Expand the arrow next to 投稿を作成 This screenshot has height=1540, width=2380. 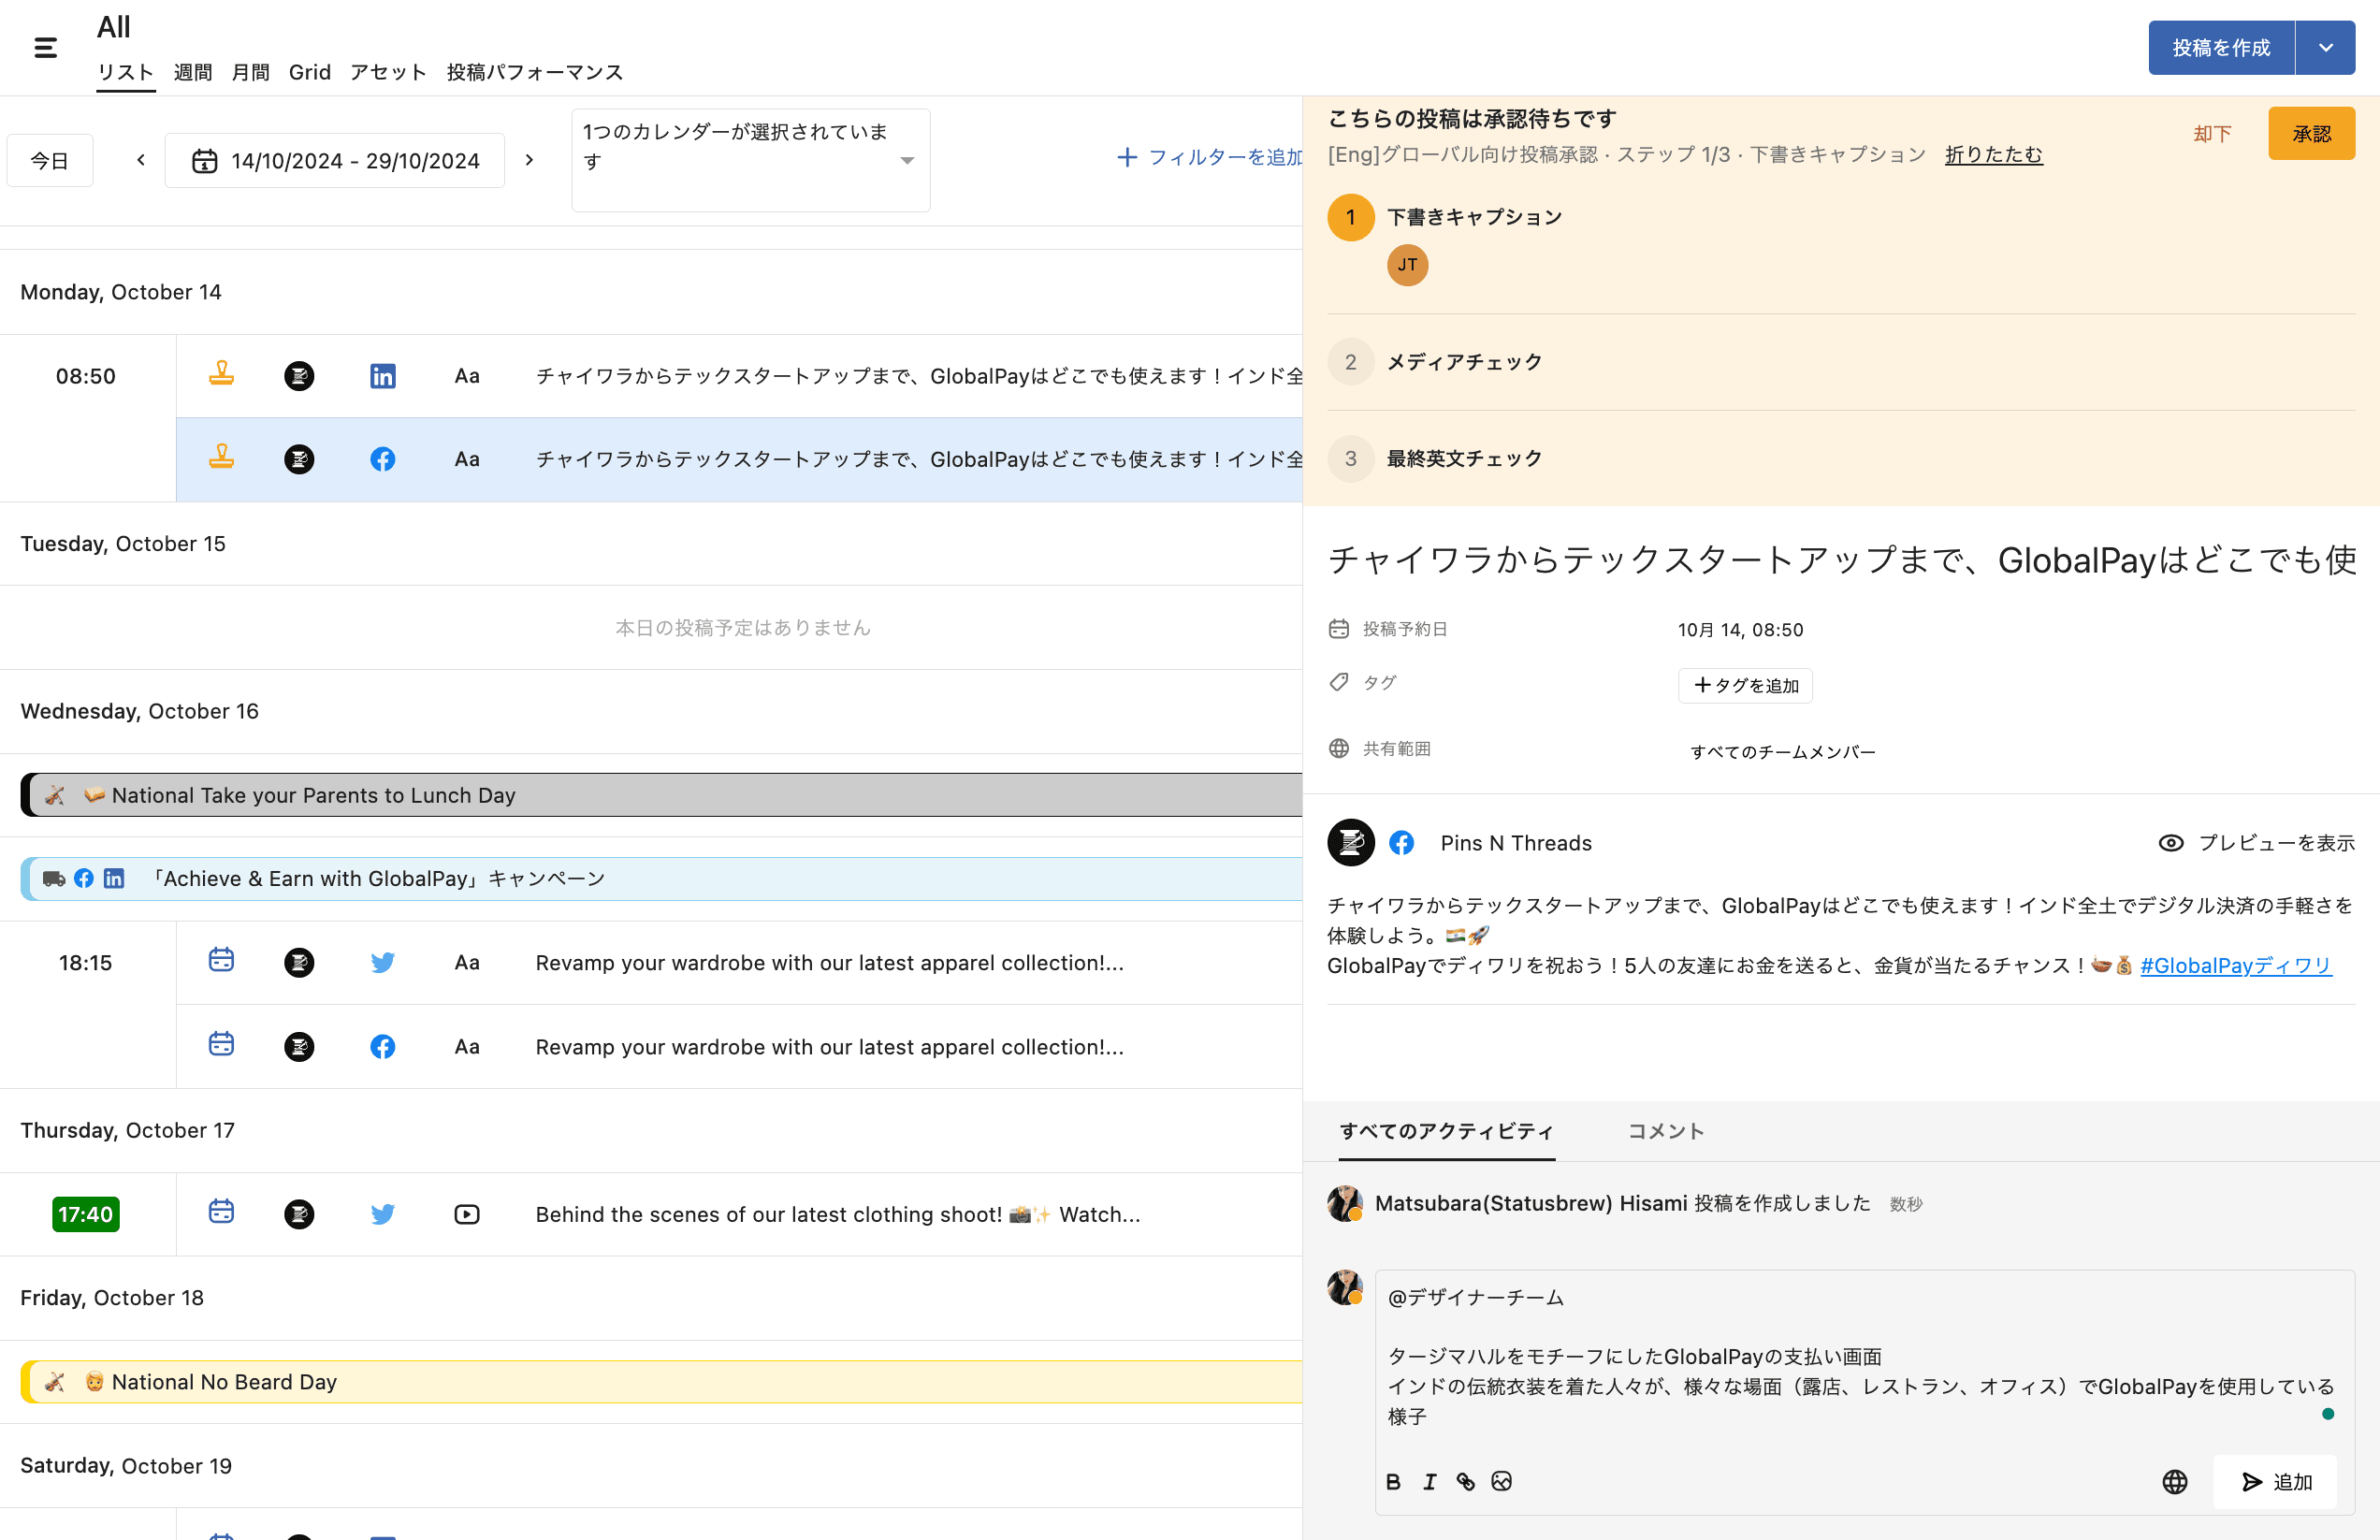click(x=2325, y=47)
